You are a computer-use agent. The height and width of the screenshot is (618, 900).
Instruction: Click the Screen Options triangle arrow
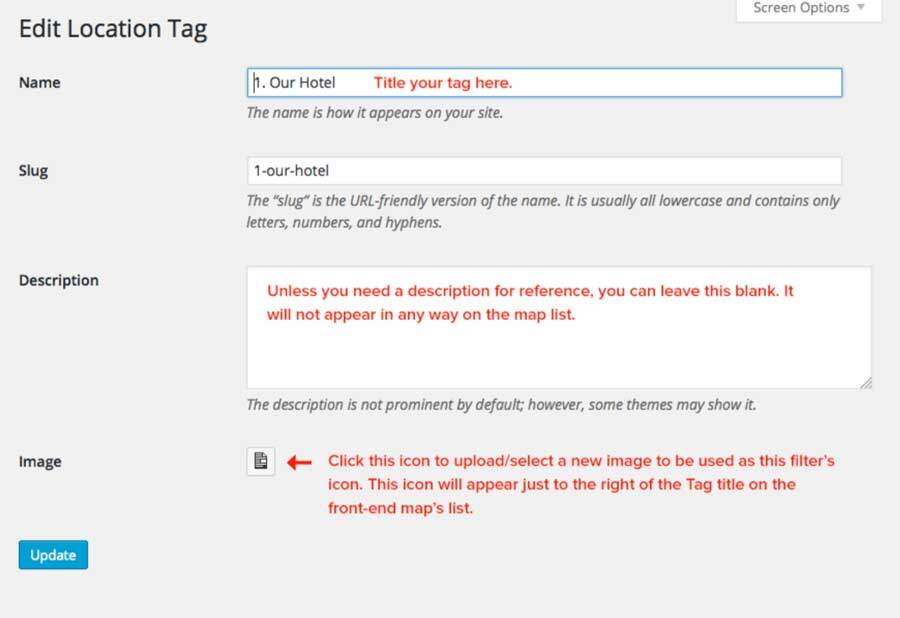[858, 8]
